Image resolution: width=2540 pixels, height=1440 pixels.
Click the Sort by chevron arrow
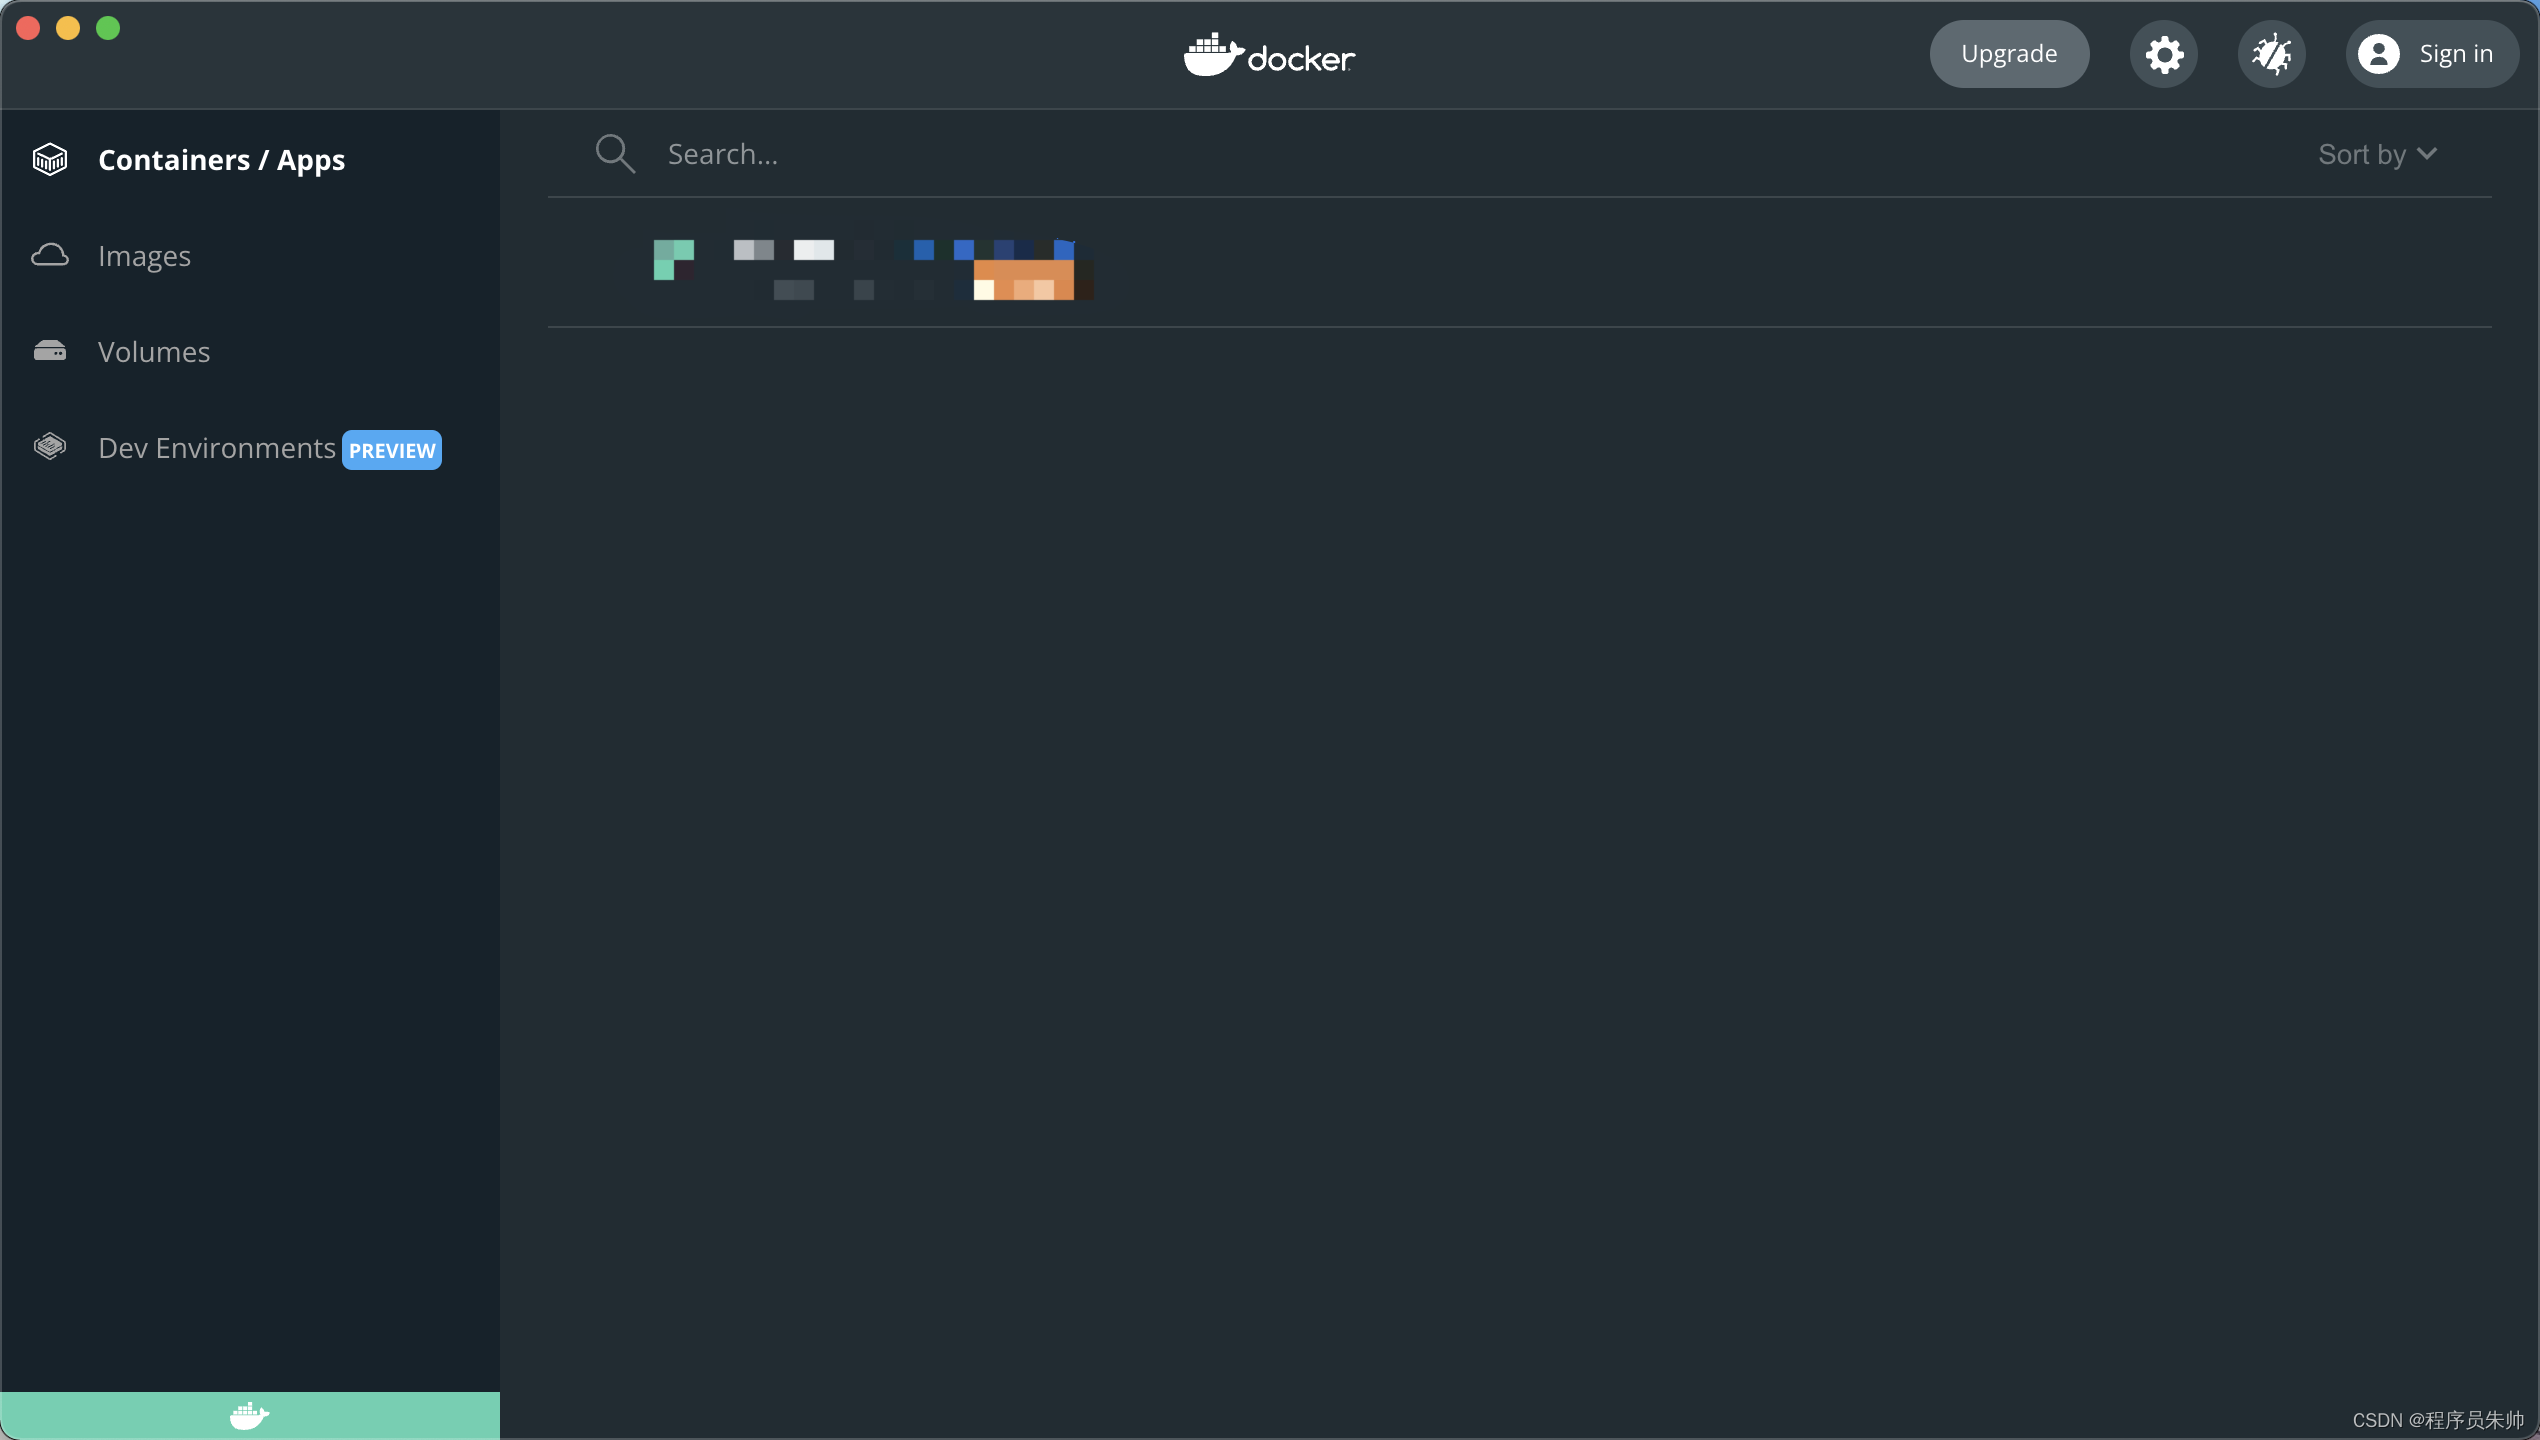(x=2427, y=154)
